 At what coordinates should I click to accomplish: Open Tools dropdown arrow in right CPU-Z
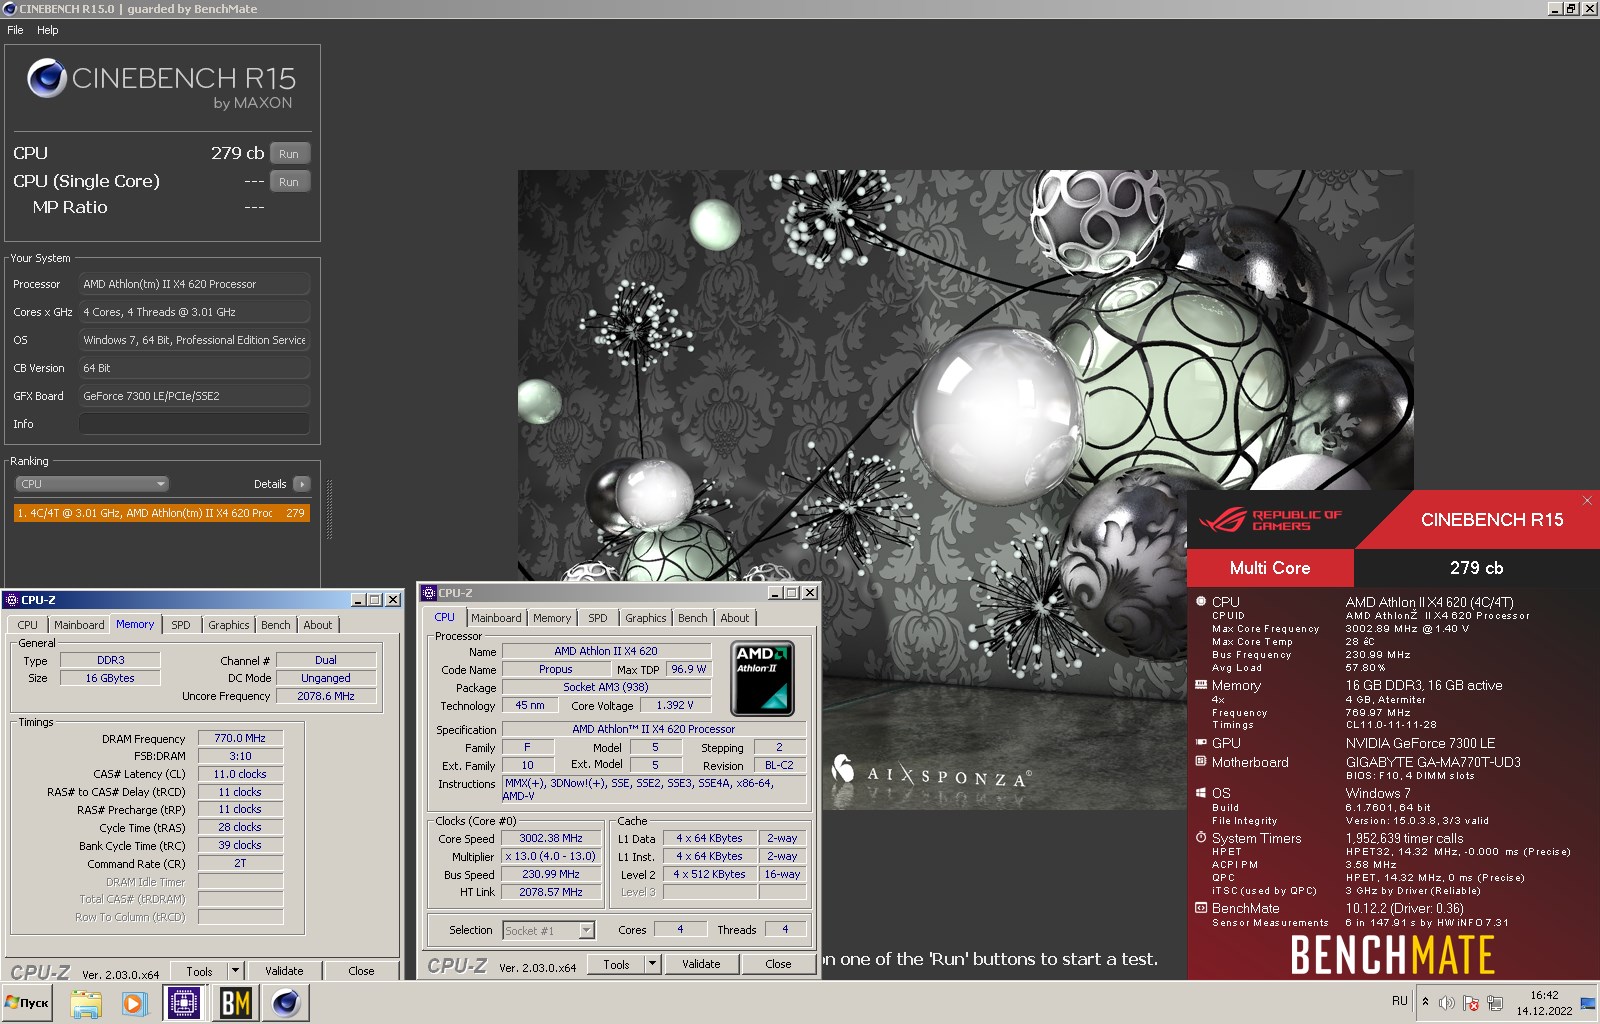point(652,964)
